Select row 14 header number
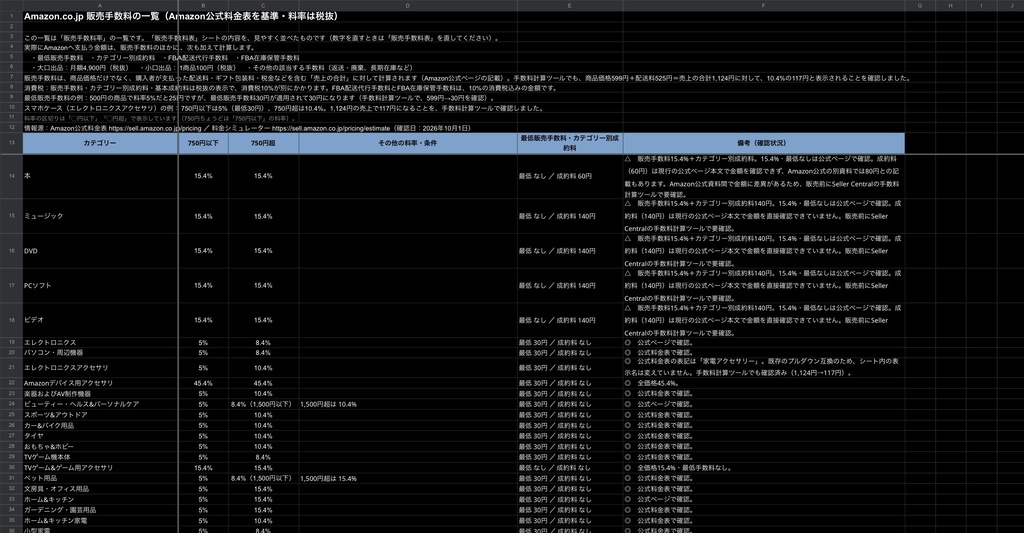Screen dimensions: 1024x533 (11, 176)
